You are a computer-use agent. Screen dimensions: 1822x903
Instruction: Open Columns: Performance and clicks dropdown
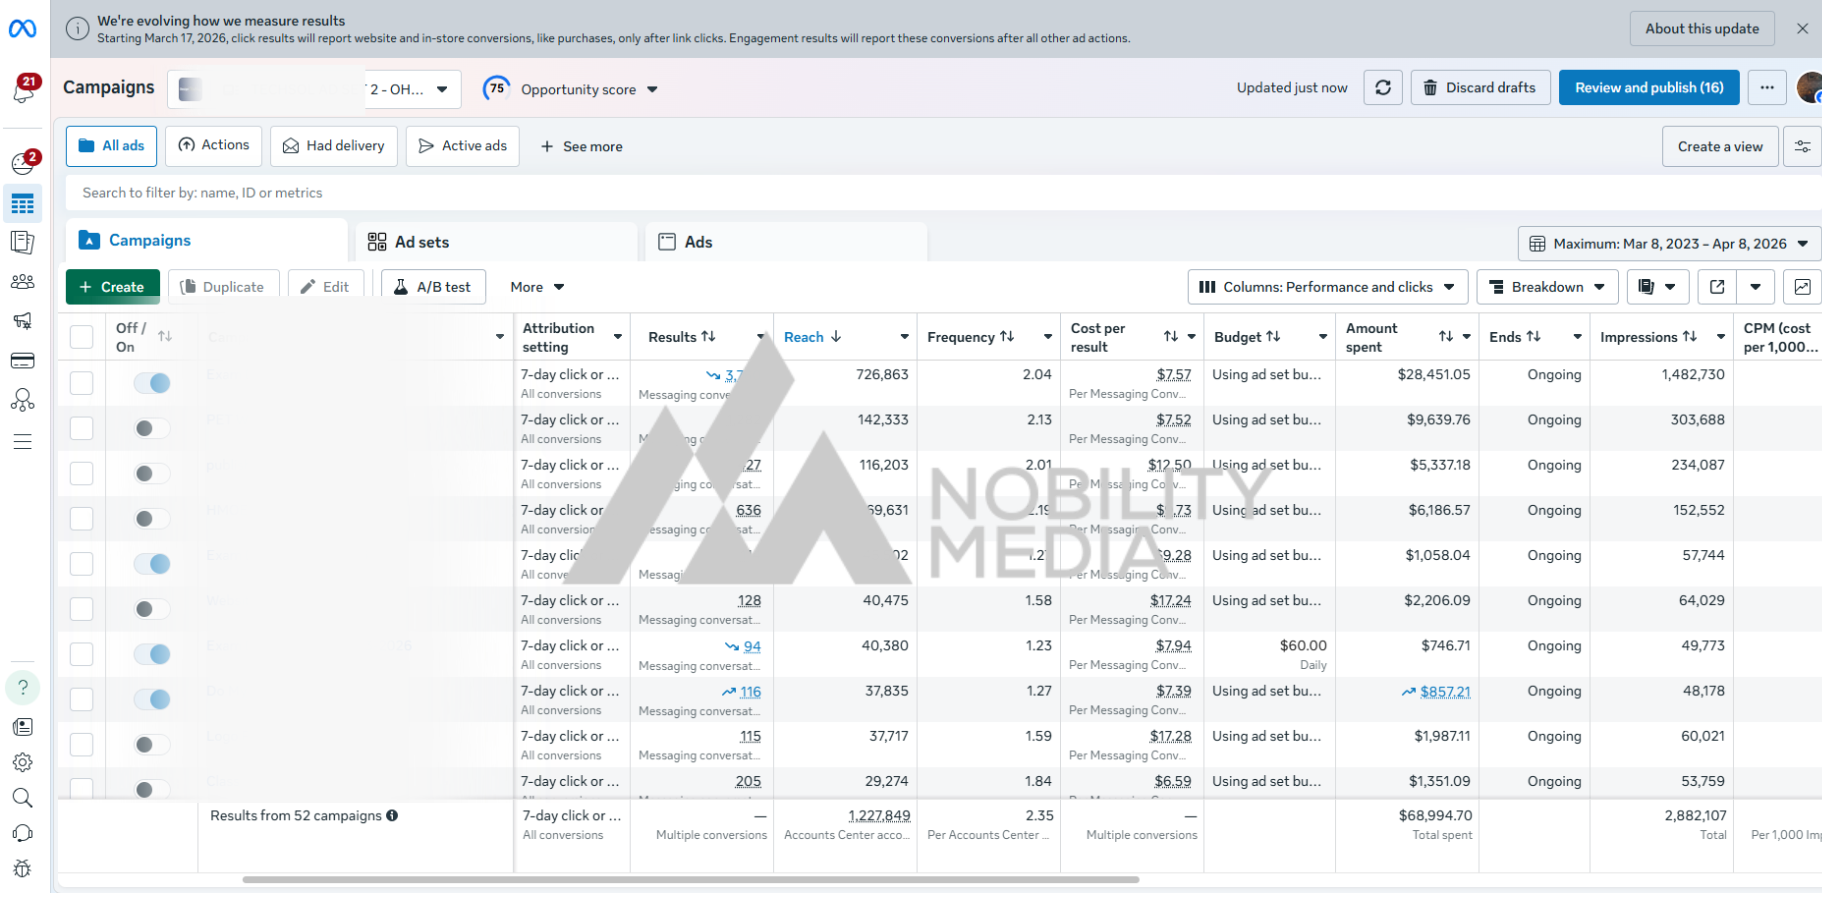(1327, 287)
